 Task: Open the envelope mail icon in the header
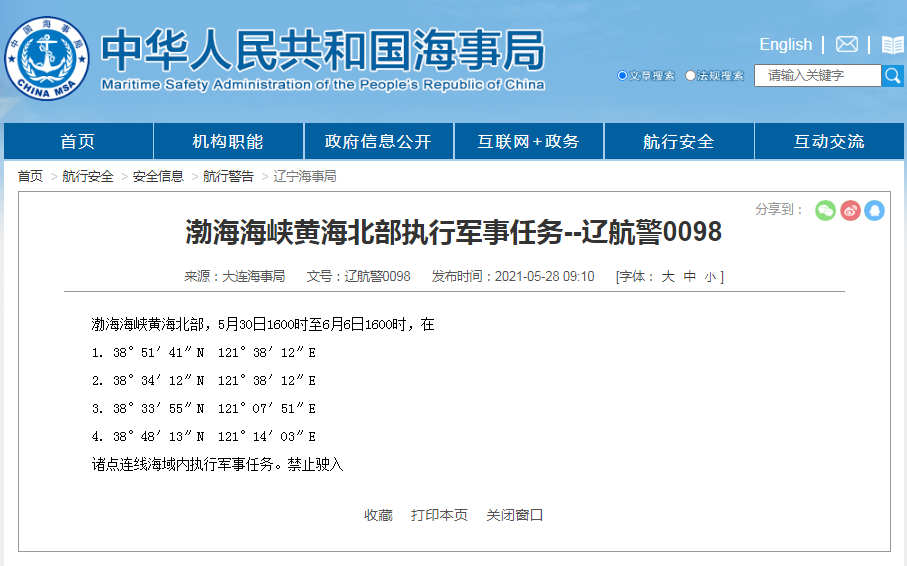[x=847, y=44]
